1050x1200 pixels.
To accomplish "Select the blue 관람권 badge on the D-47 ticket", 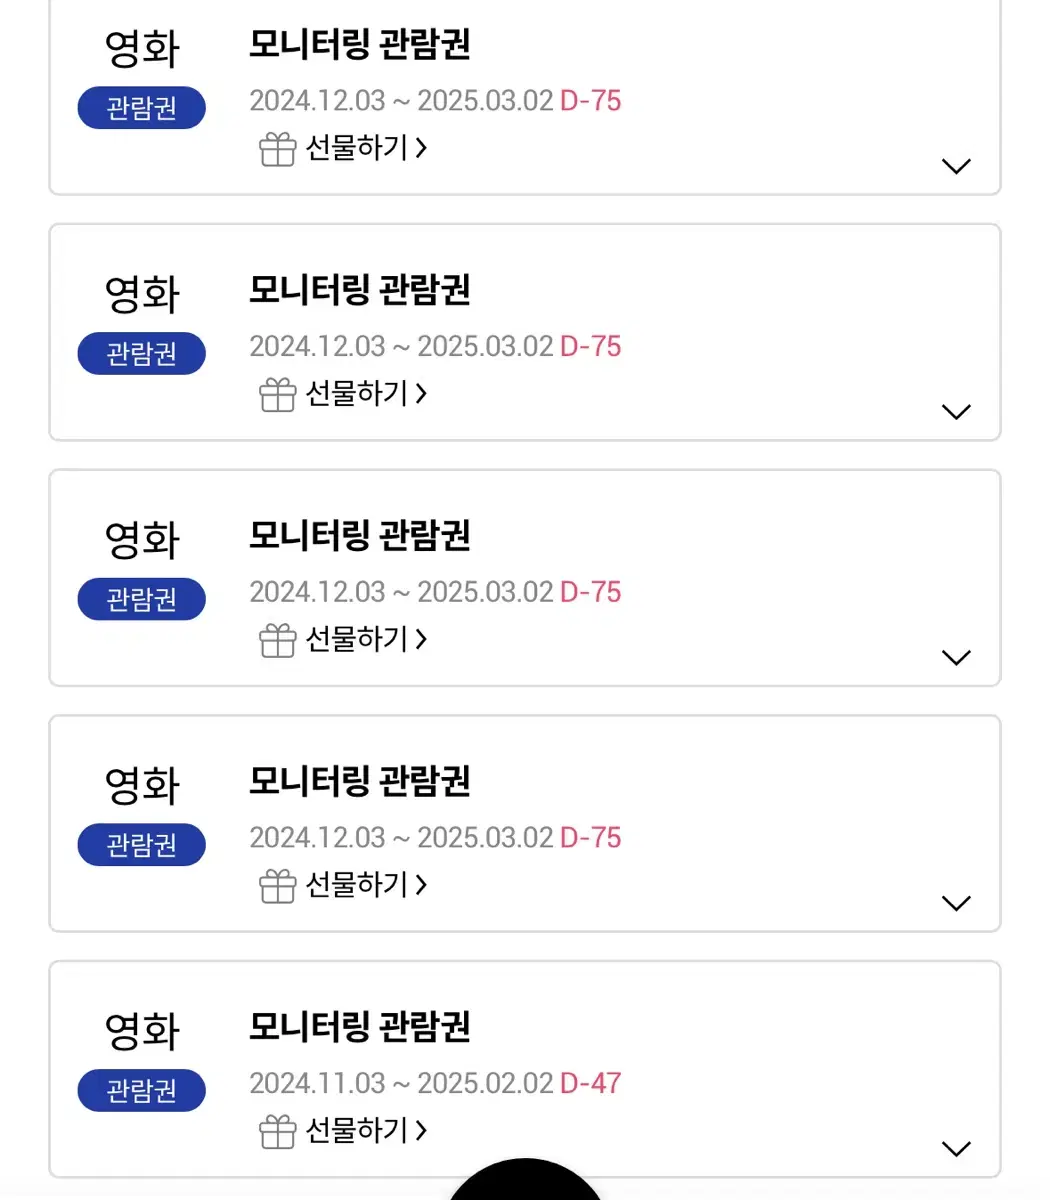I will pyautogui.click(x=141, y=1090).
